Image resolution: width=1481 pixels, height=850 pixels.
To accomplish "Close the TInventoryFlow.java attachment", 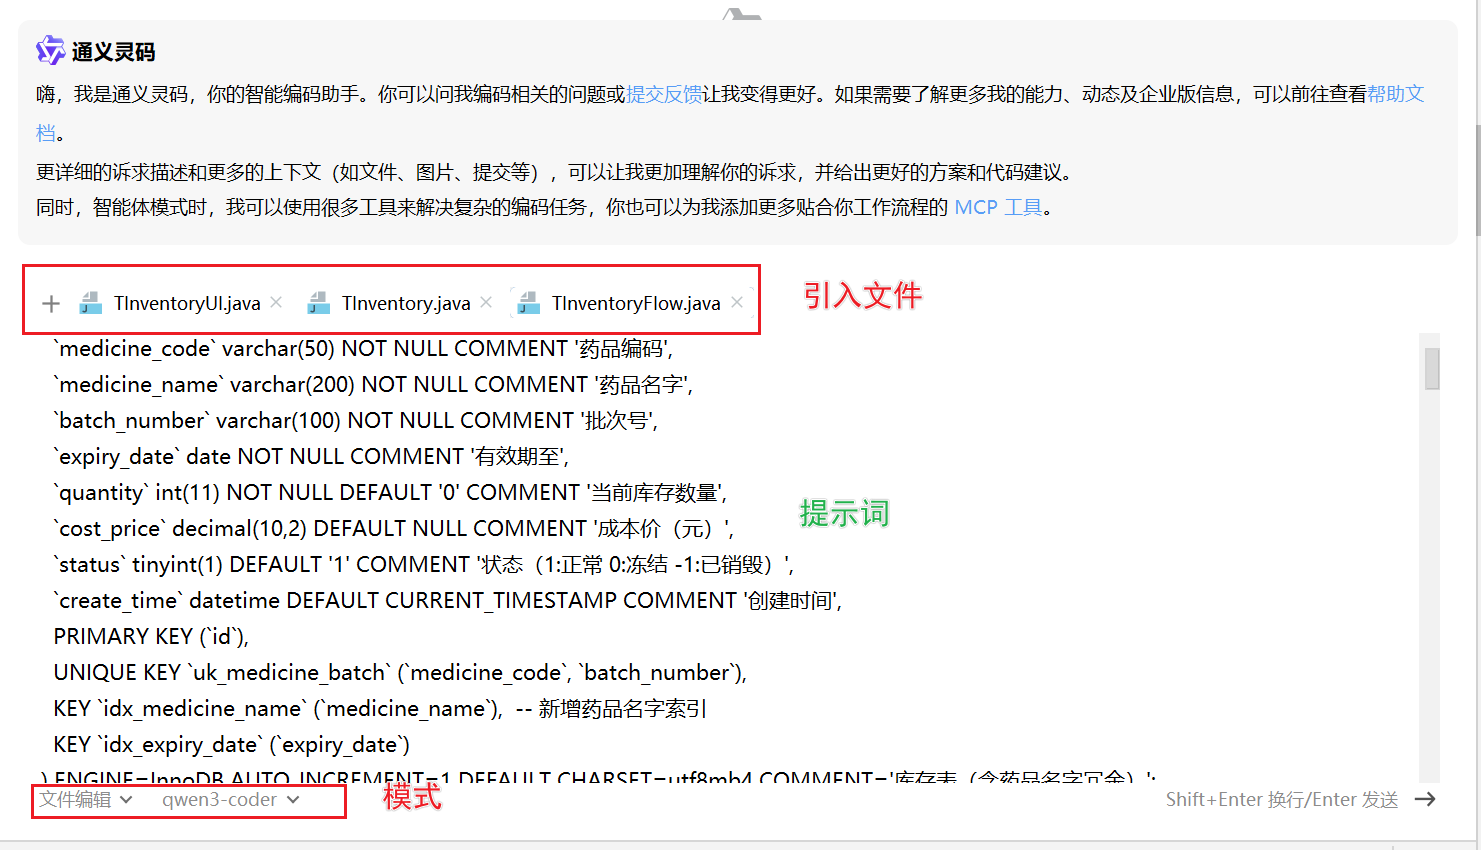I will (737, 302).
